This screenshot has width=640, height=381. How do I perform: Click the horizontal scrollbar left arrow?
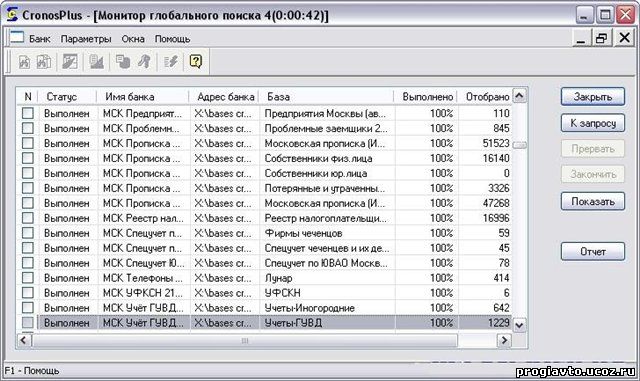tap(24, 340)
